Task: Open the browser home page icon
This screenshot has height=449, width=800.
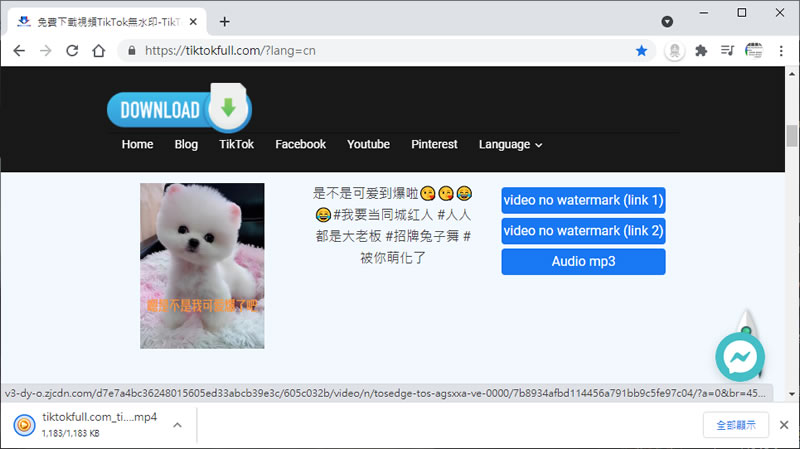Action: pos(98,51)
